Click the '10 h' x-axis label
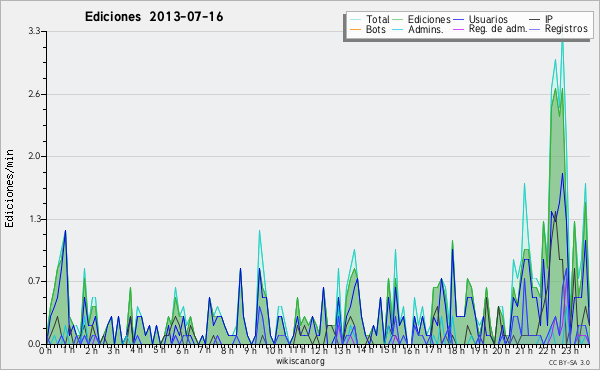The image size is (600, 370). (274, 350)
